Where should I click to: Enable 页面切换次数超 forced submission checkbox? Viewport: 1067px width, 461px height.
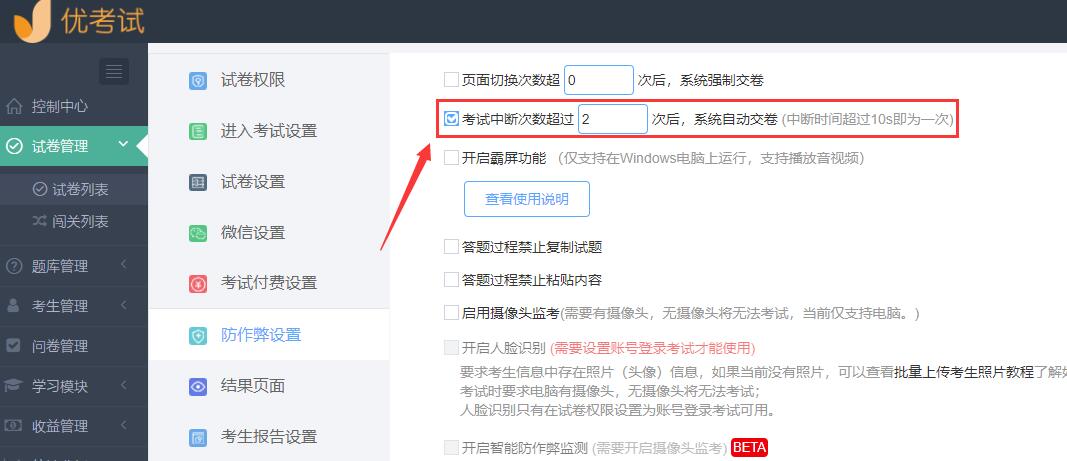click(451, 80)
